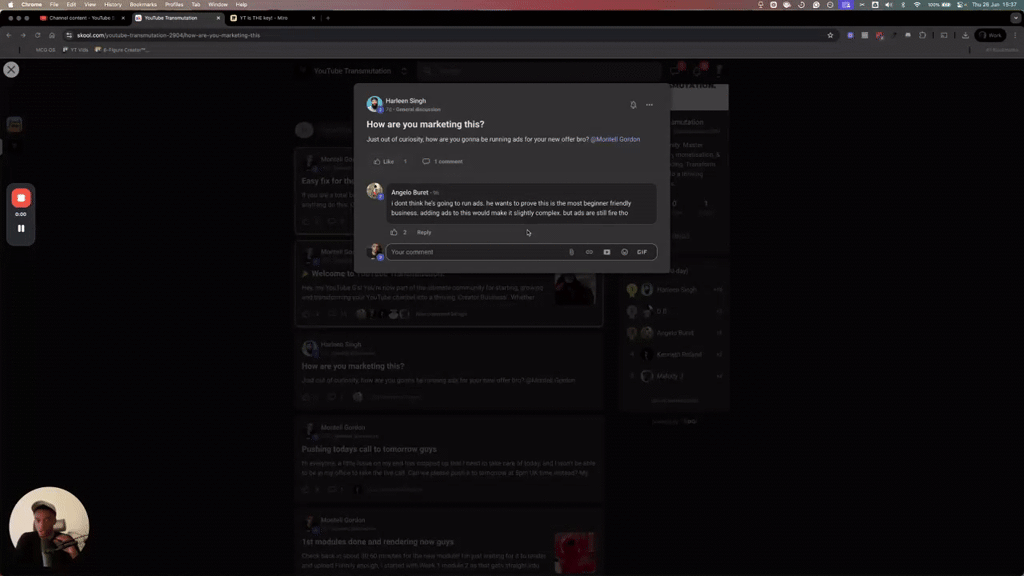Open the 'Work' profile button
1024x576 pixels.
click(x=990, y=35)
